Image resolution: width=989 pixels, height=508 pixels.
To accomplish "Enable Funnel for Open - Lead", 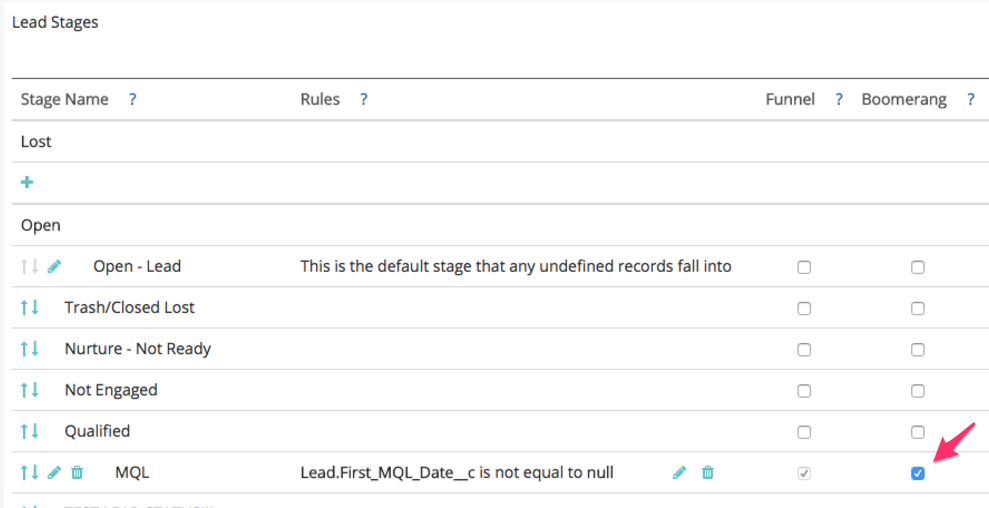I will 804,268.
